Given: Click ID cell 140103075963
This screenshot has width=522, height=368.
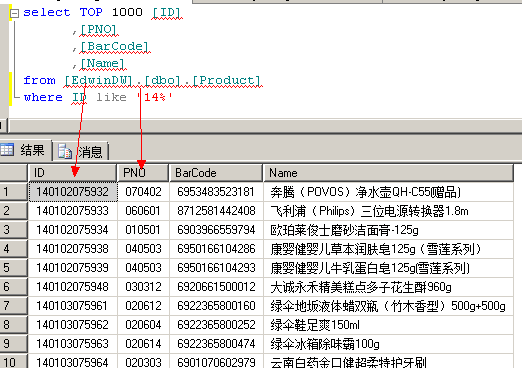Looking at the screenshot, I should tap(73, 344).
